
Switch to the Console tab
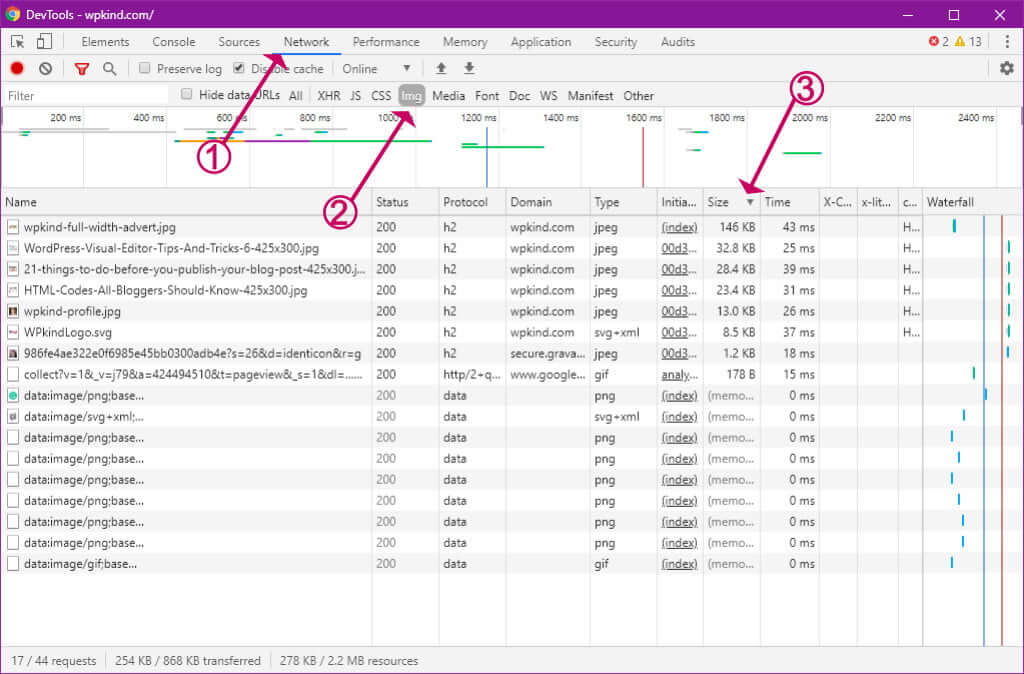(x=174, y=42)
